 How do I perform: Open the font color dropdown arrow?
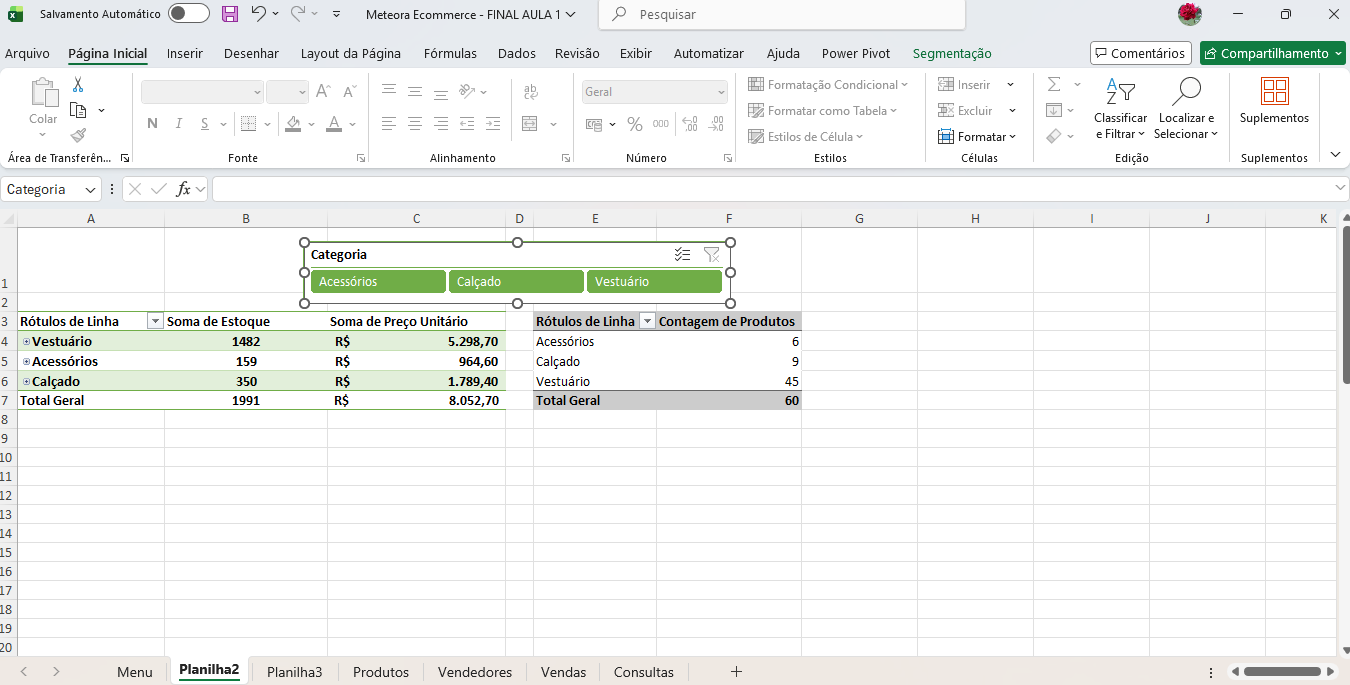353,124
